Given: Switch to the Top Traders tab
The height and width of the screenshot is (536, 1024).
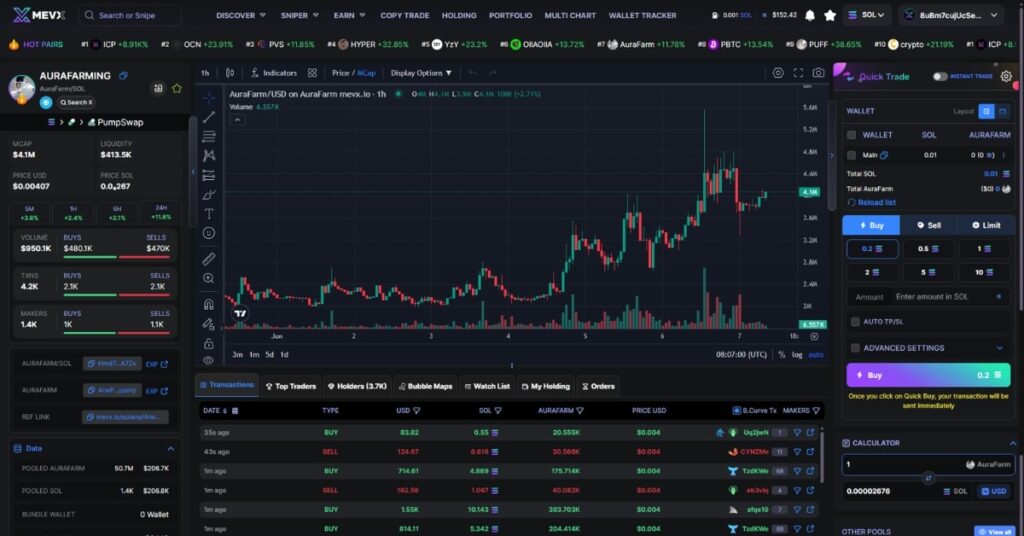Looking at the screenshot, I should click(291, 386).
